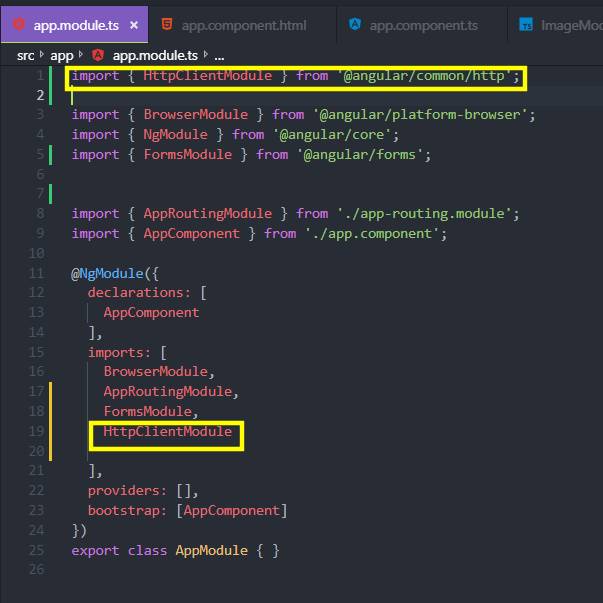603x603 pixels.
Task: Open the app breadcrumb segment
Action: pos(62,56)
